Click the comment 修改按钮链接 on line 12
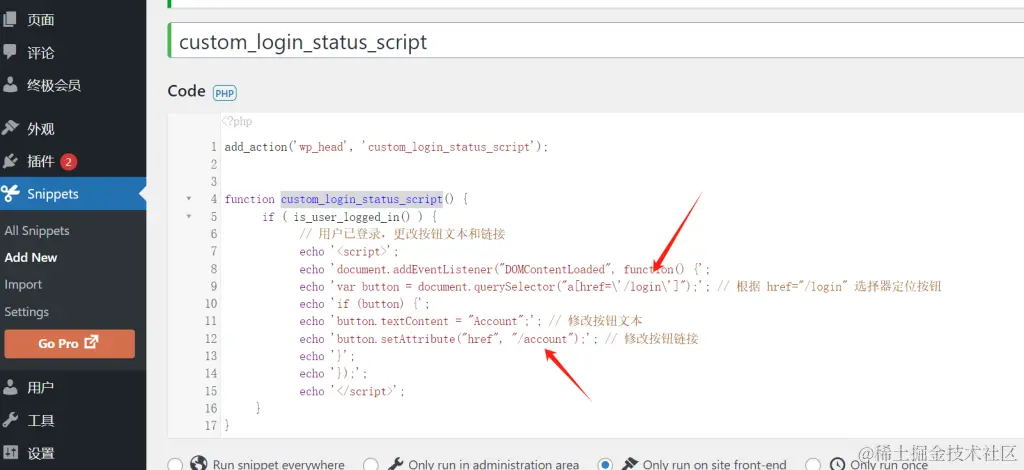Screen dimensions: 1024x470 click(651, 339)
